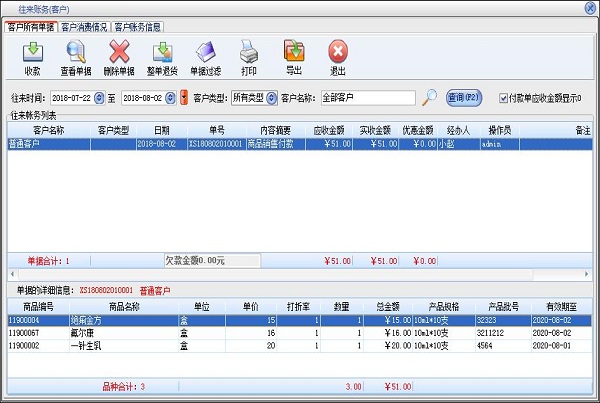
Task: Click the 导出 export icon
Action: 294,56
